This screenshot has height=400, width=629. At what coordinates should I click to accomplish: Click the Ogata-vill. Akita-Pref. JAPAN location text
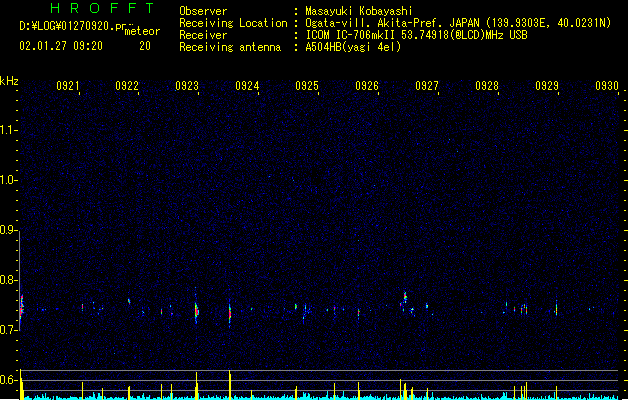[x=458, y=23]
